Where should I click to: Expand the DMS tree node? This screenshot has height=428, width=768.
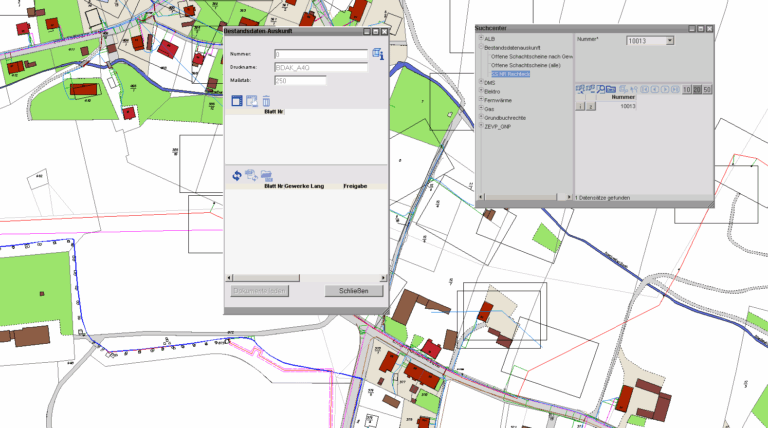[481, 82]
